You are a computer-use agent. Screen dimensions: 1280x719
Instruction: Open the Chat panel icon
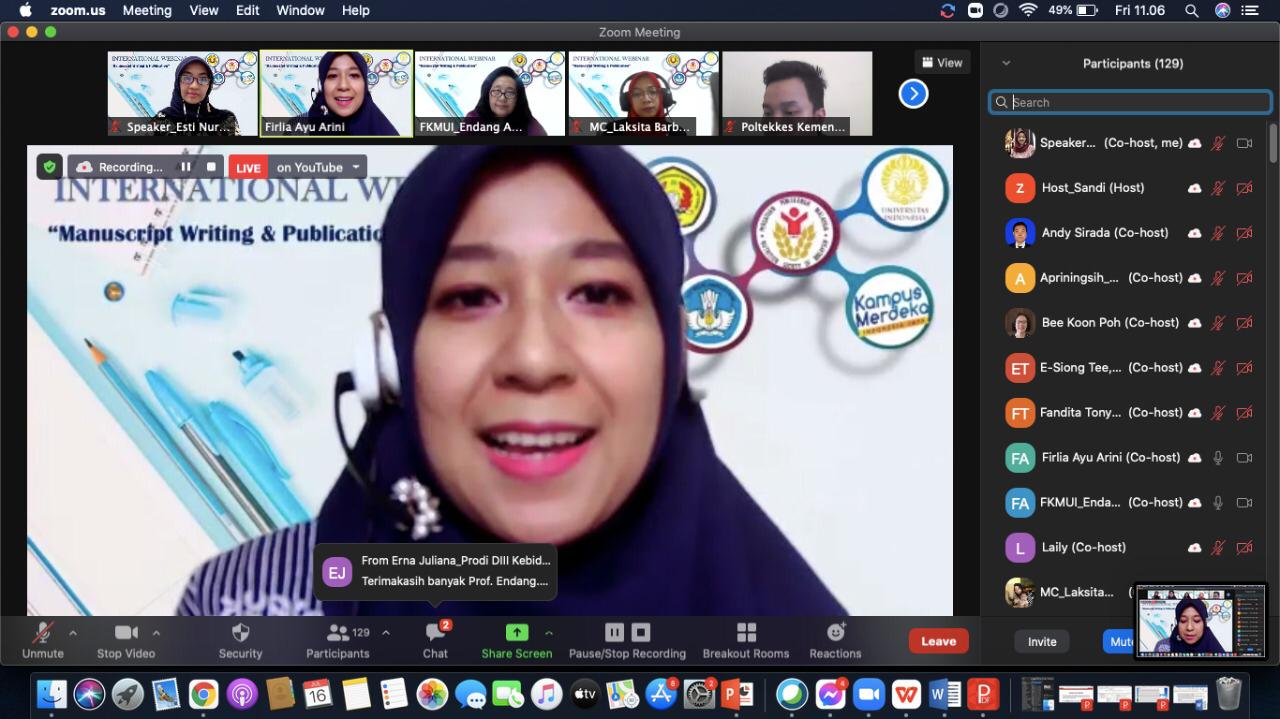[x=435, y=640]
